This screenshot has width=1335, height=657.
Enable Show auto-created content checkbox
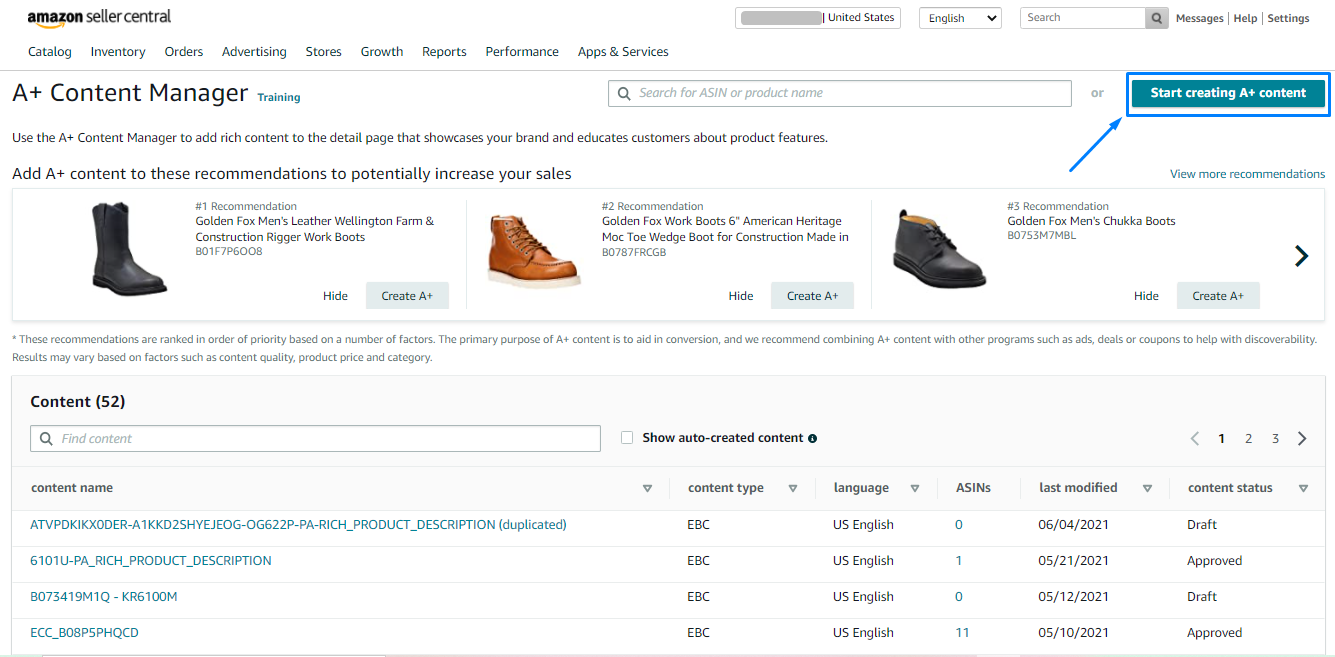pyautogui.click(x=627, y=438)
